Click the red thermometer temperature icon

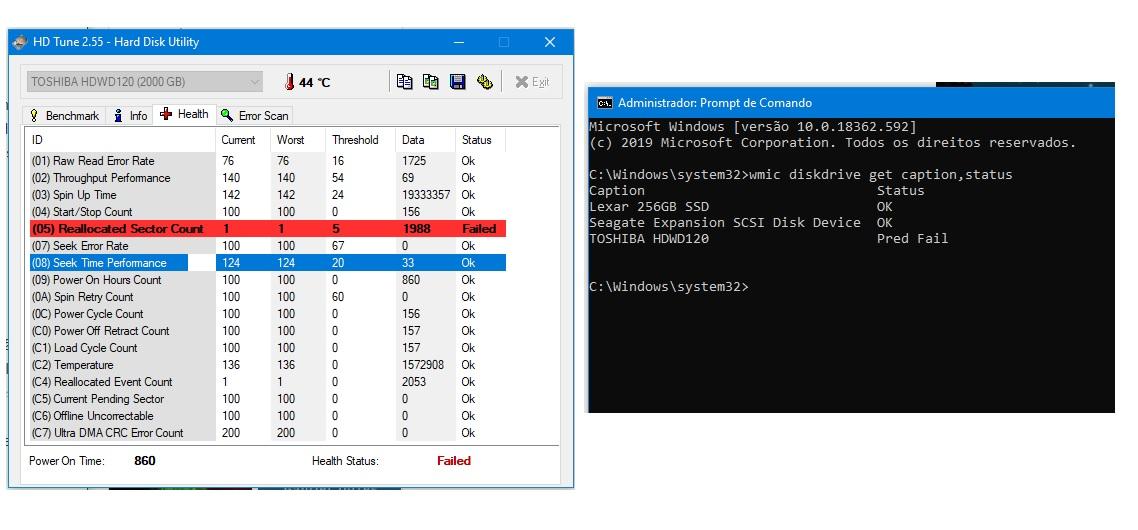(289, 83)
